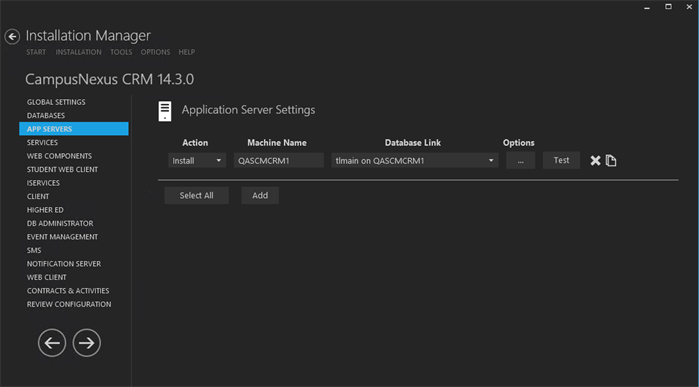Open the CLIENT section

point(38,196)
